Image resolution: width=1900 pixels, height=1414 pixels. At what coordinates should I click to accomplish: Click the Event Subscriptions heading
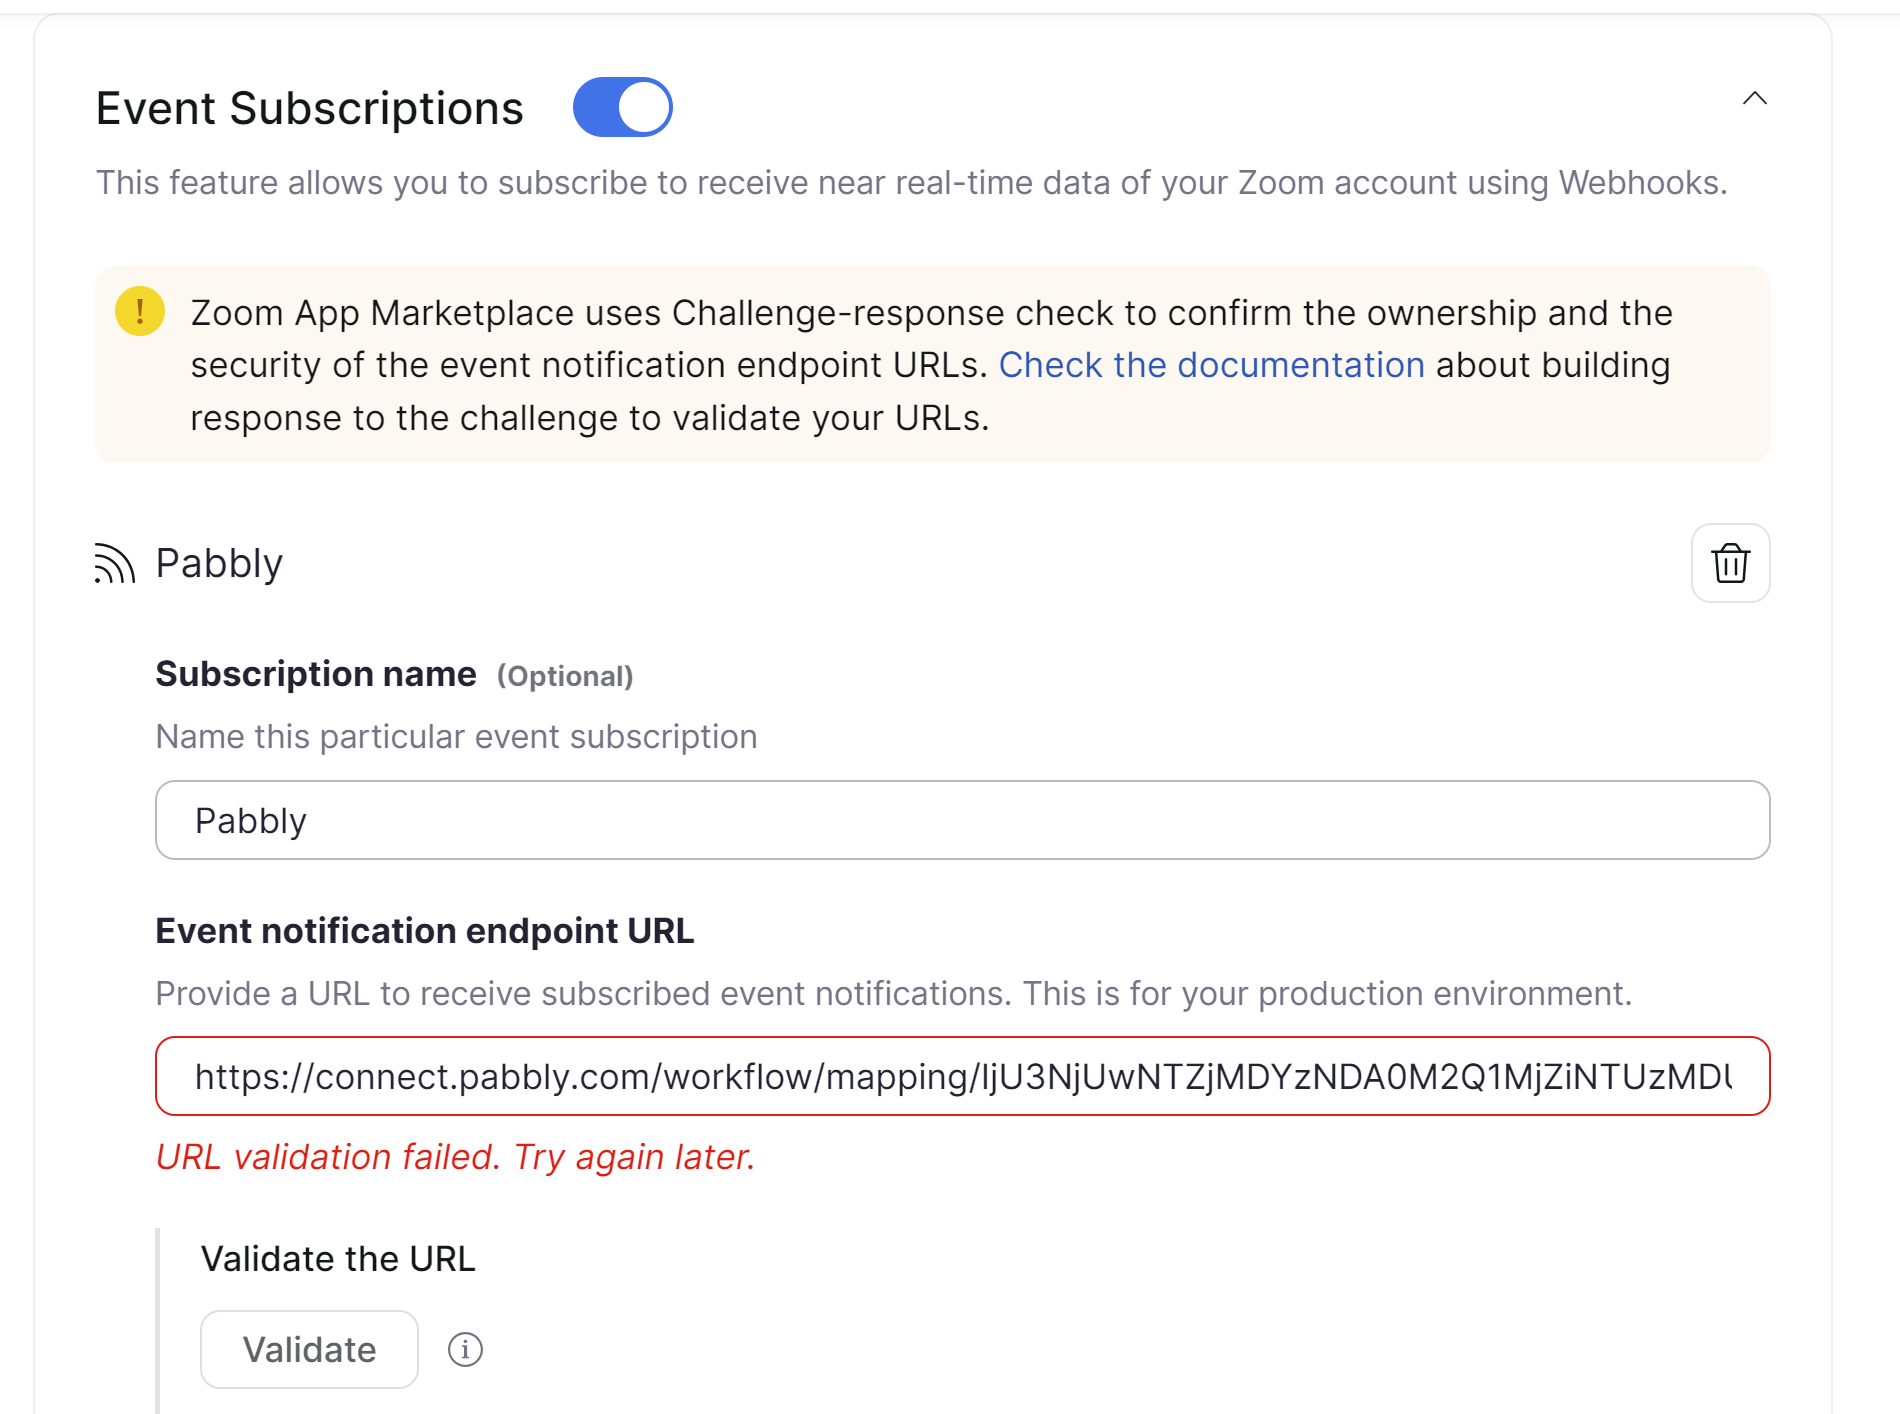pyautogui.click(x=309, y=108)
